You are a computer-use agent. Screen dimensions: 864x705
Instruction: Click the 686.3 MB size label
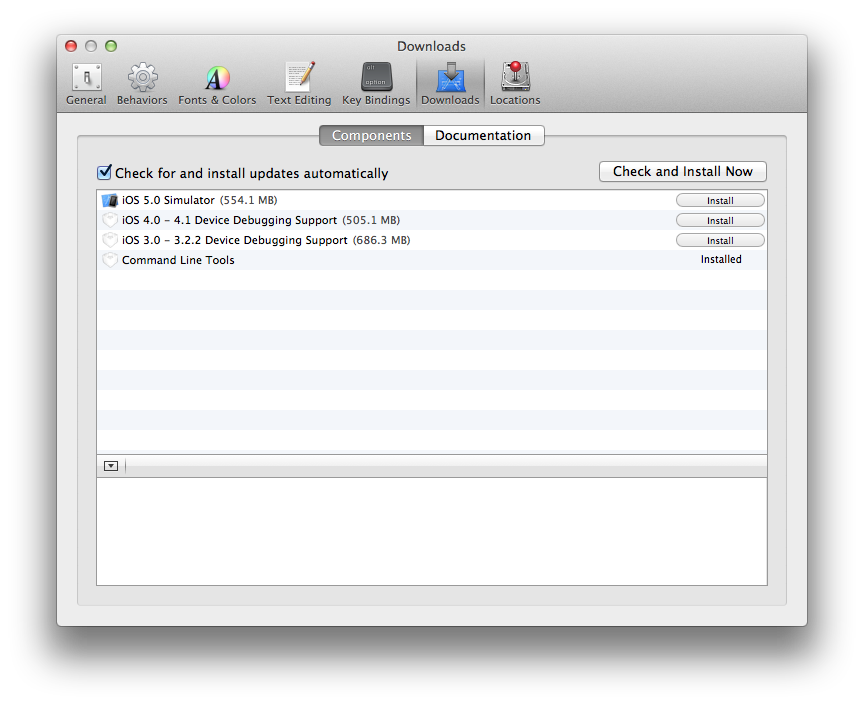point(382,240)
